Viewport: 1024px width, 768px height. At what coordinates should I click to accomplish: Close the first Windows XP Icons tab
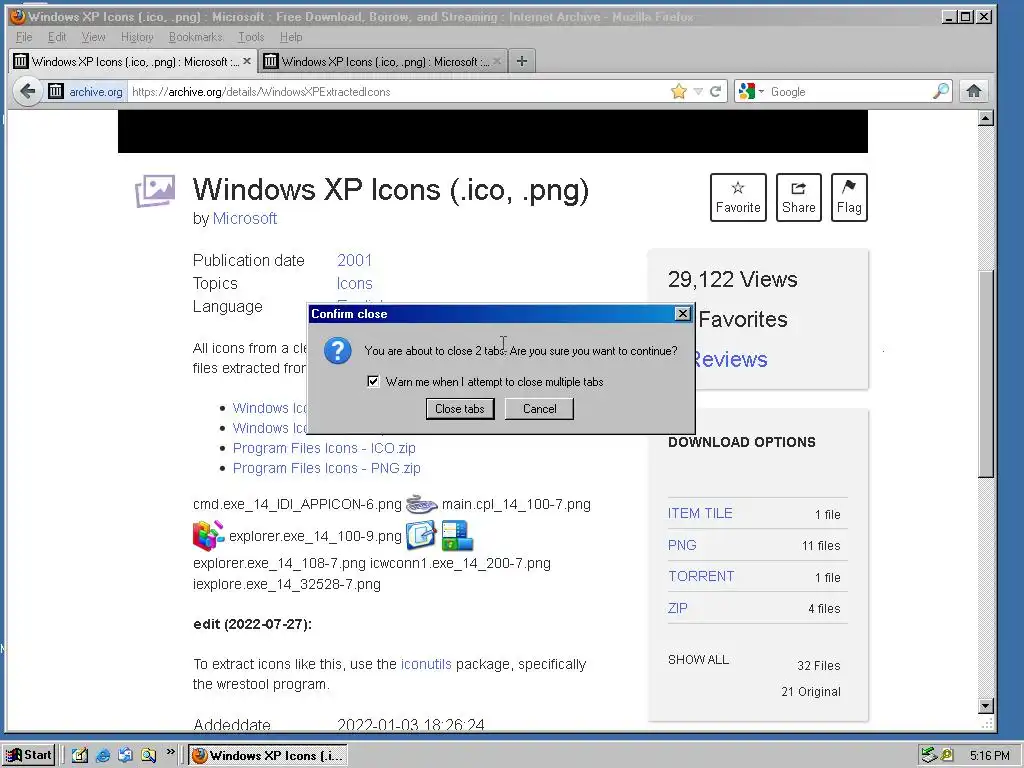[246, 61]
